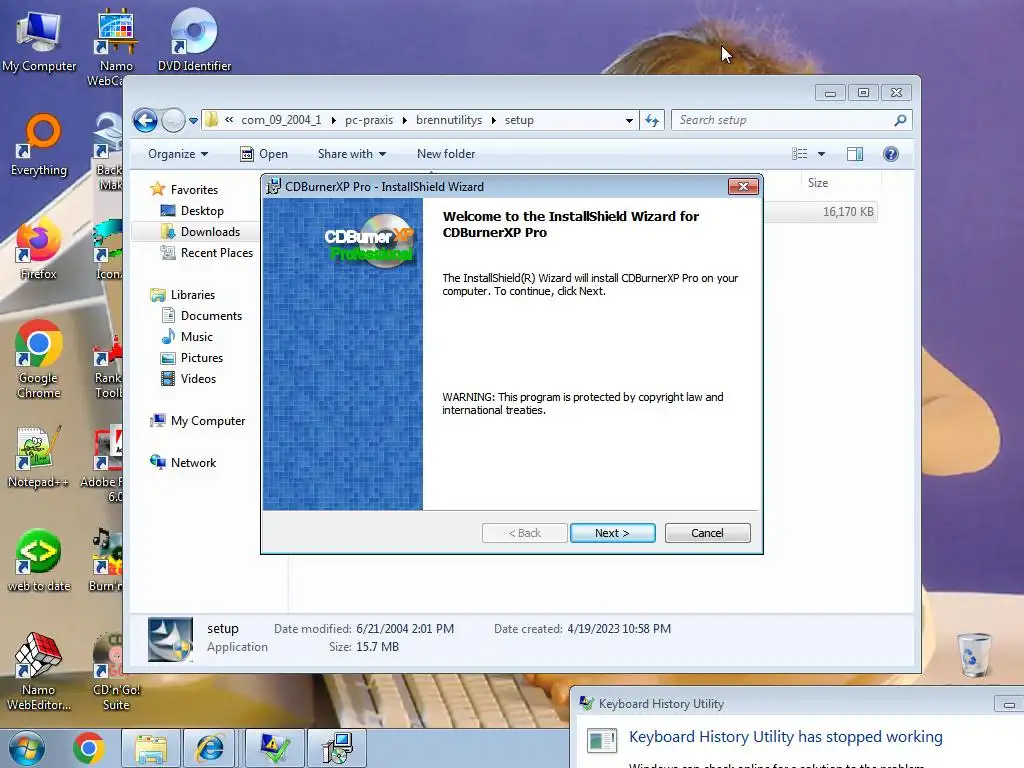Click the CD'n'Go! Suite desktop icon
Screen dimensions: 1024x768
coord(116,672)
